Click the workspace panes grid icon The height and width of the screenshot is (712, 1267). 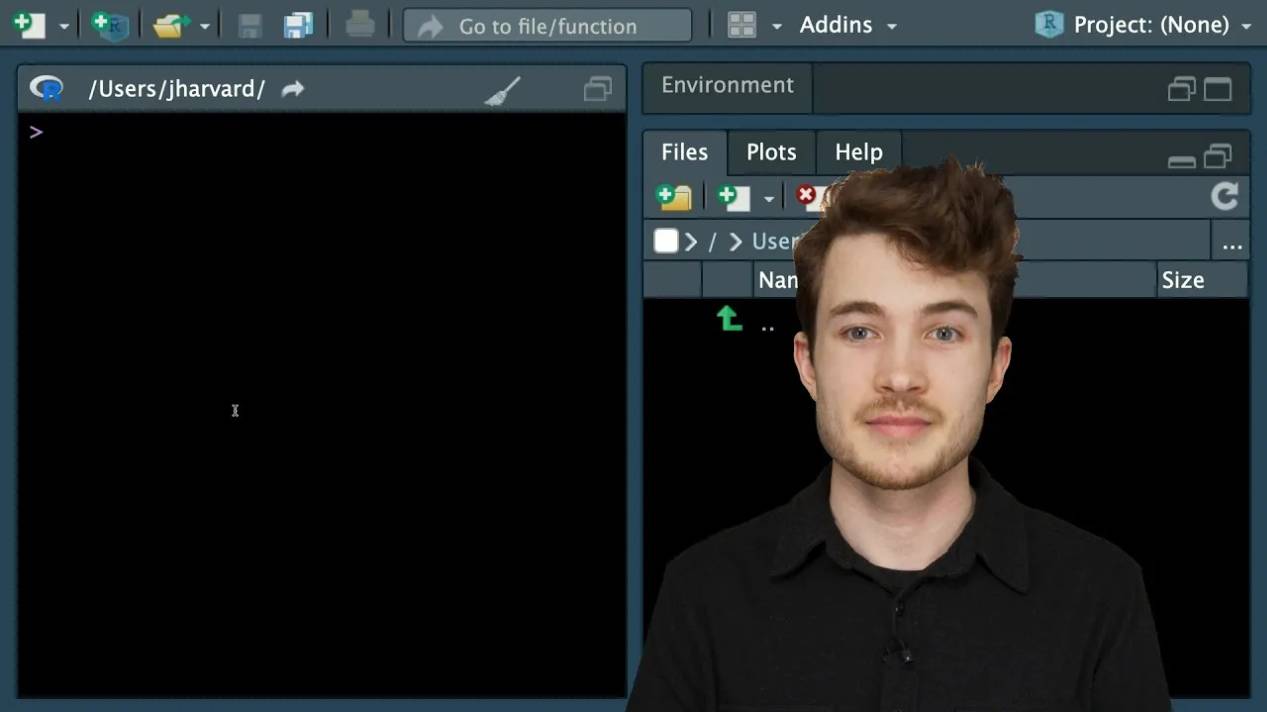tap(741, 25)
